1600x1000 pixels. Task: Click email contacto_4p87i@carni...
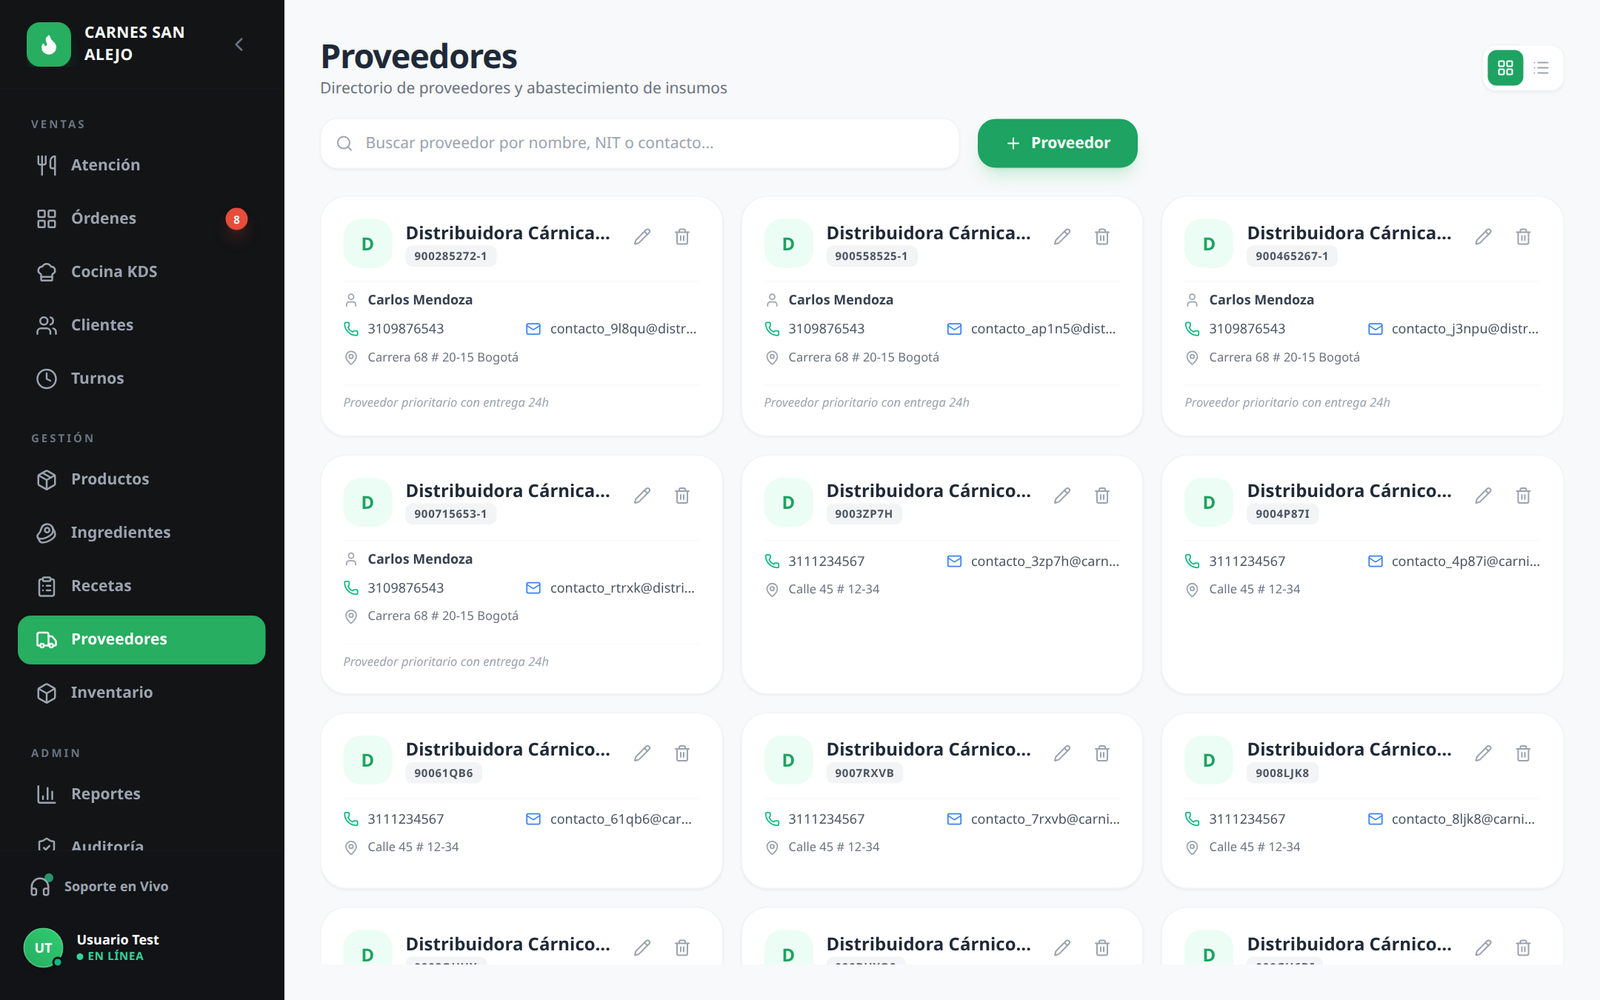(x=1466, y=561)
